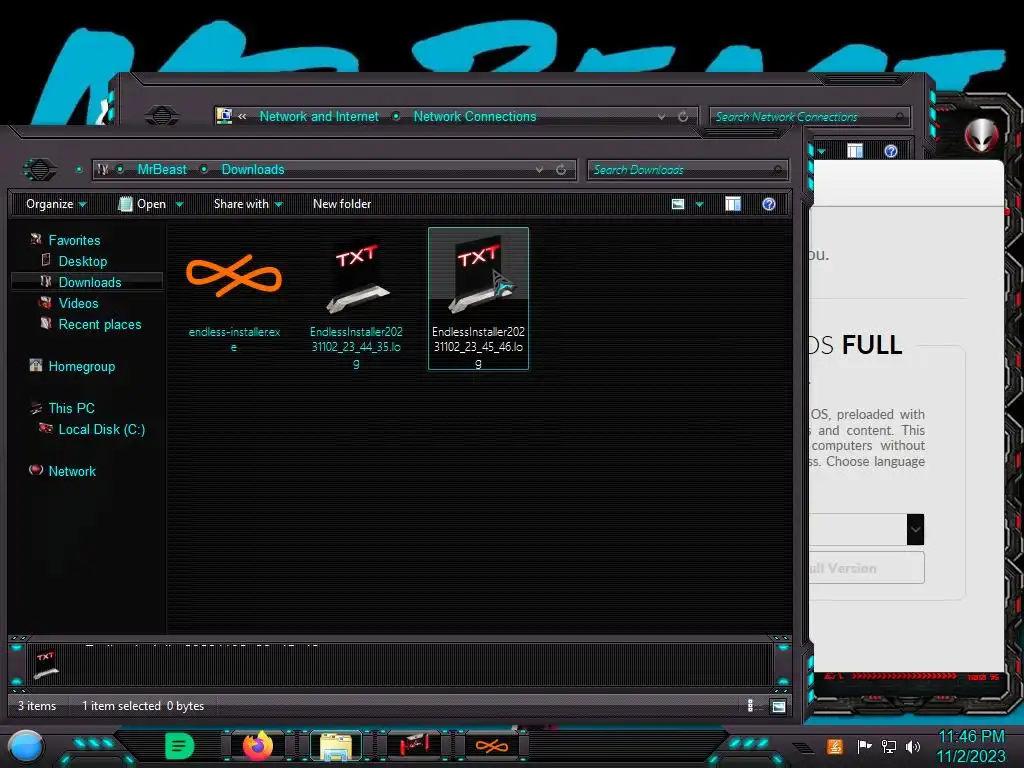The image size is (1024, 768).
Task: Toggle the preview pane in Downloads window
Action: pyautogui.click(x=733, y=204)
